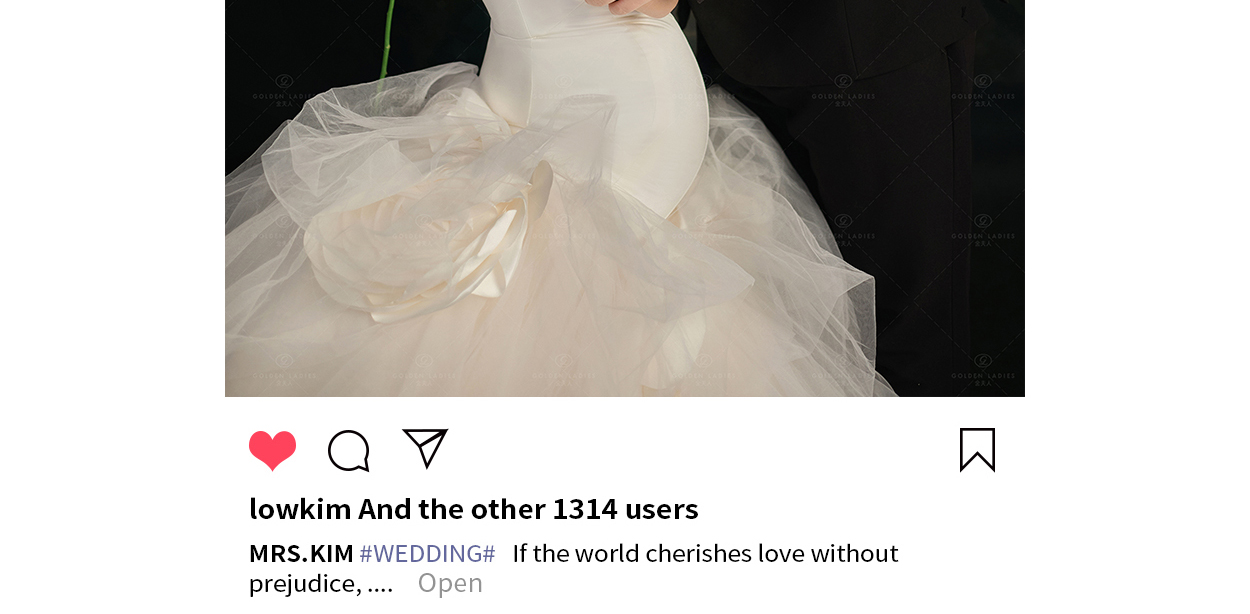Screen dimensions: 1250x614
Task: Open the MRS.KIM author profile
Action: [301, 553]
